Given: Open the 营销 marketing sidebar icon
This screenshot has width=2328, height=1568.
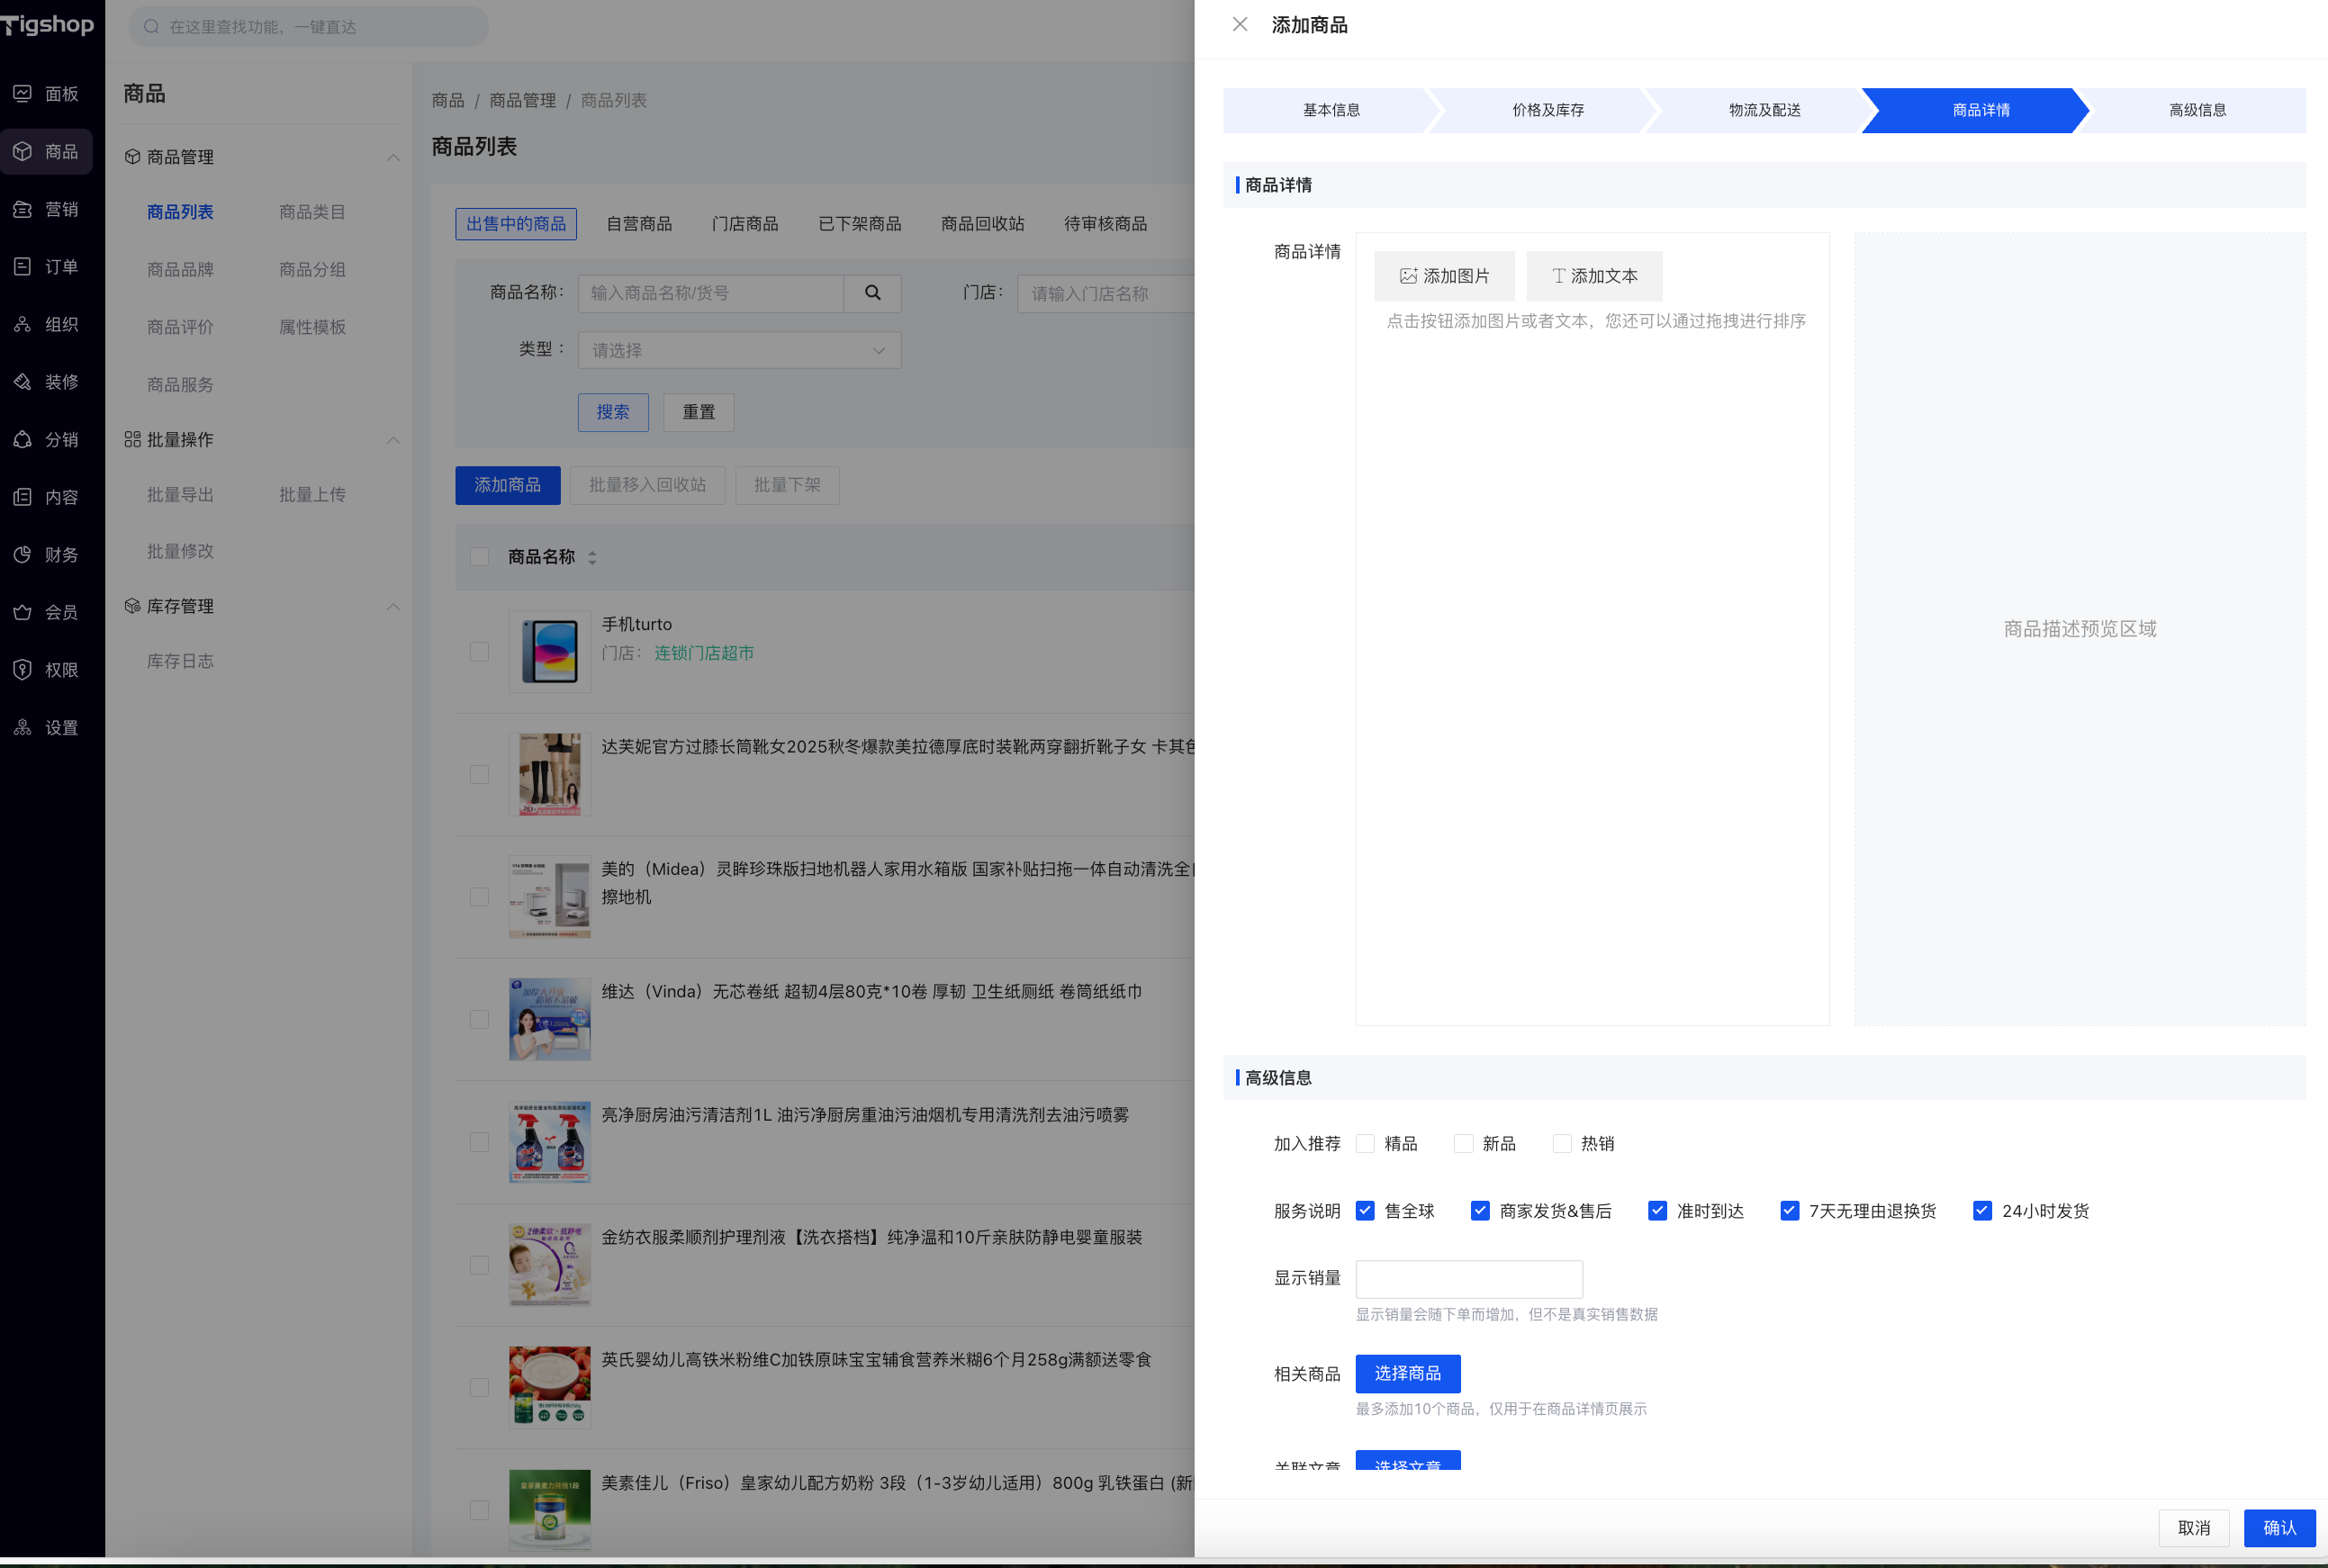Looking at the screenshot, I should click(23, 209).
